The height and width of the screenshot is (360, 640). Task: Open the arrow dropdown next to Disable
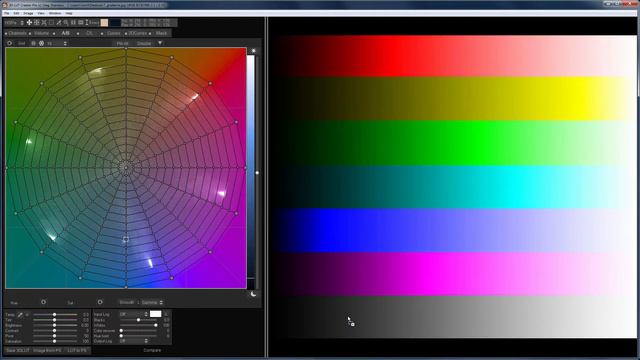[x=160, y=43]
